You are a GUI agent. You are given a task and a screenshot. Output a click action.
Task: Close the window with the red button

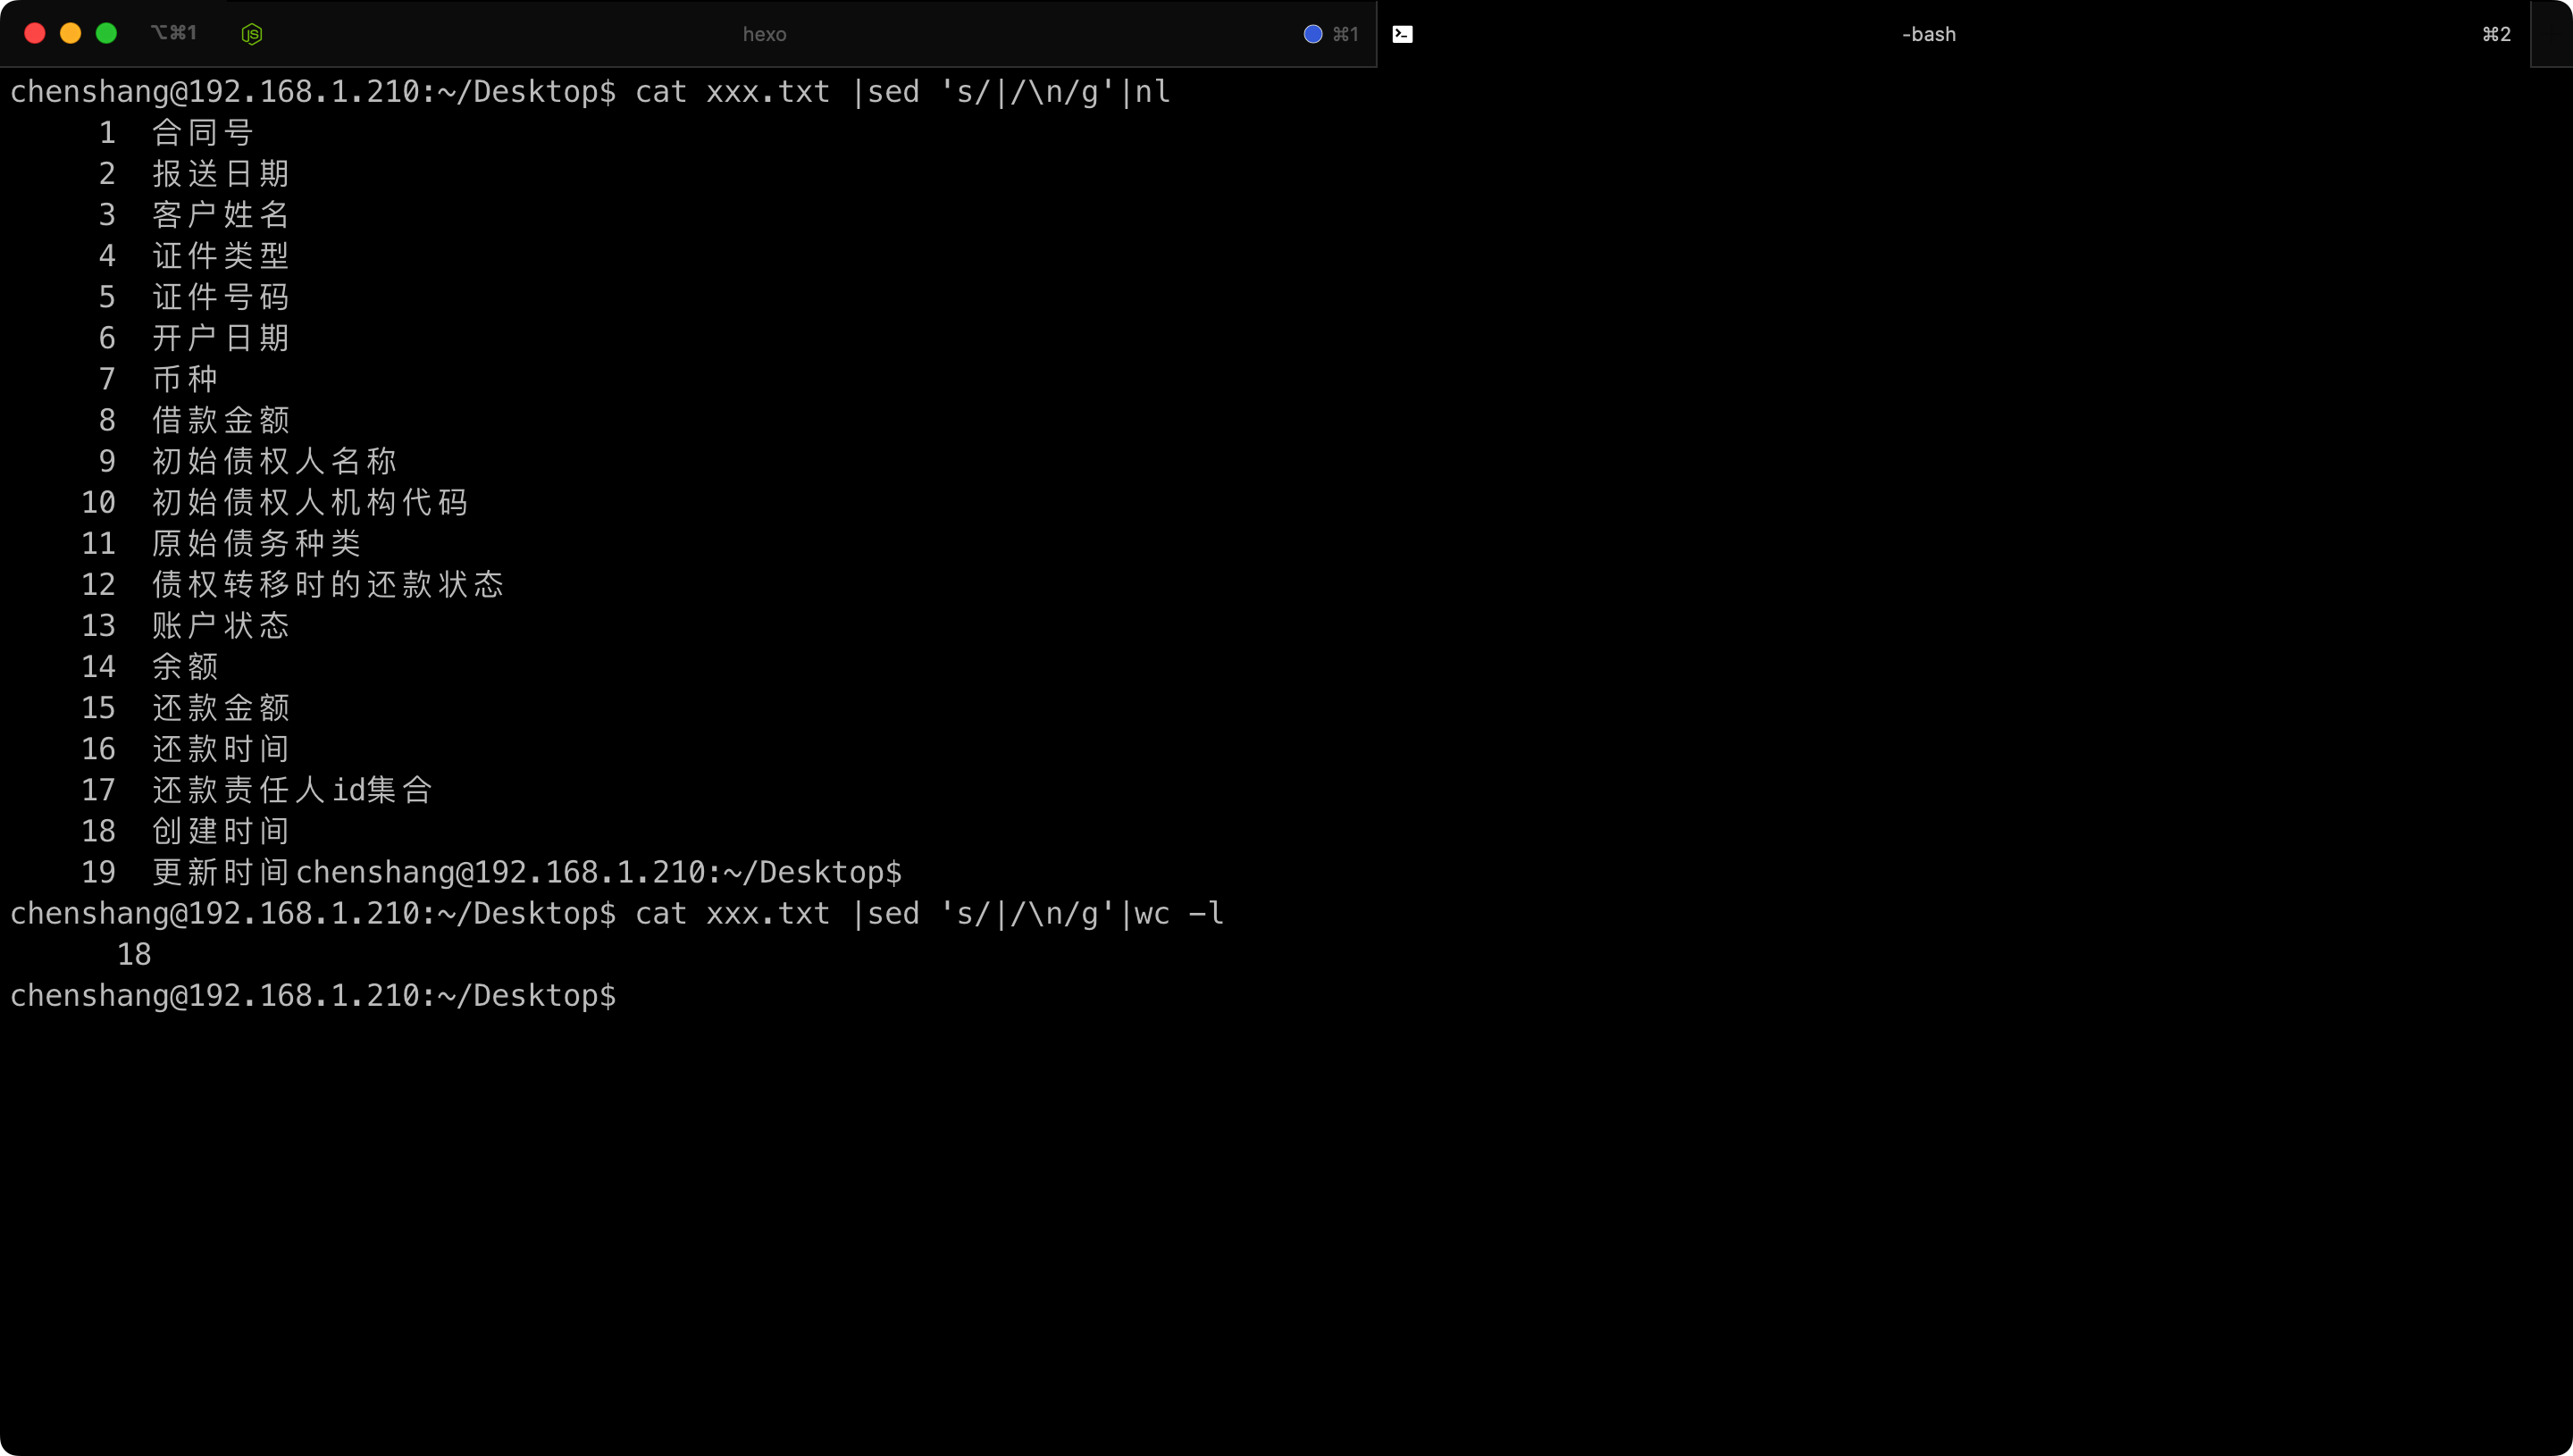[x=35, y=33]
